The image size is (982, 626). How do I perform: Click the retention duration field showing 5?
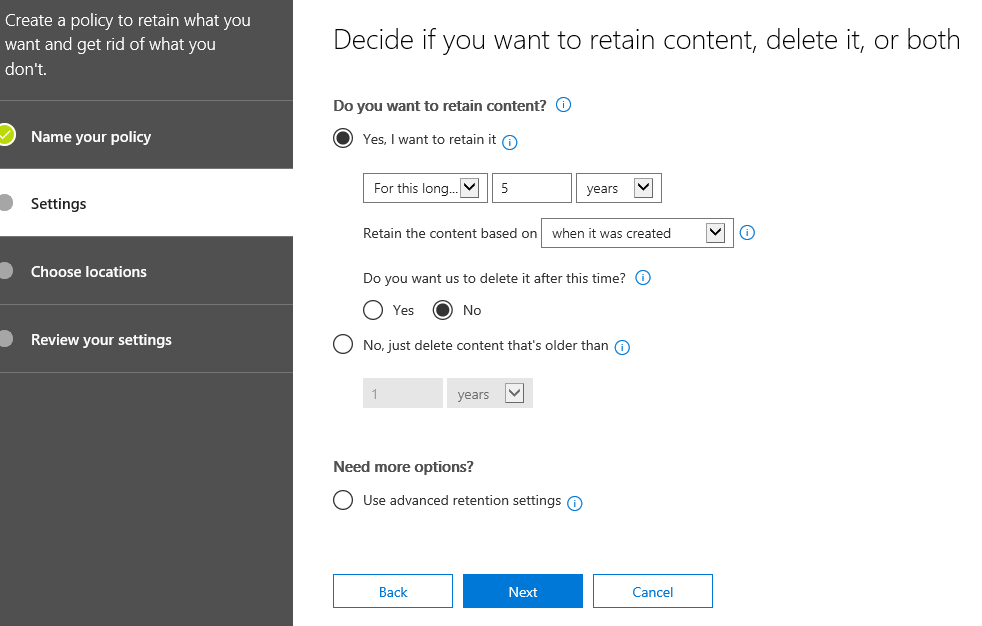pos(531,188)
